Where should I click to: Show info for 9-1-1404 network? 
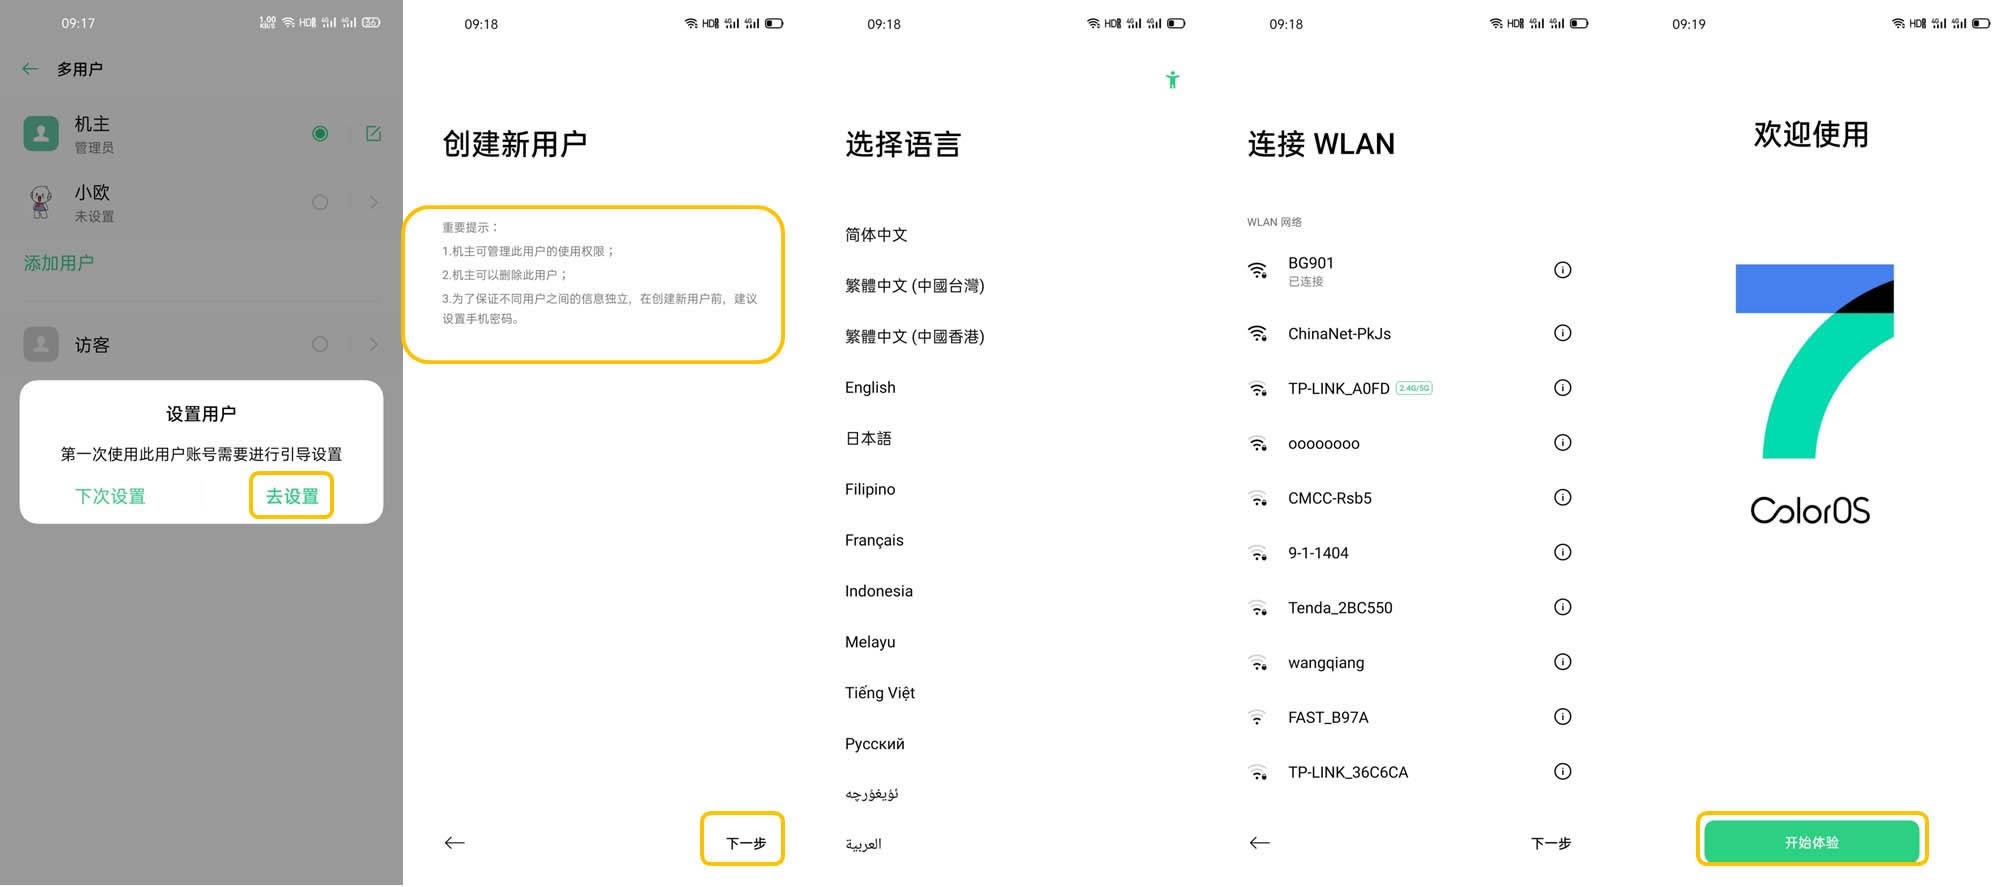coord(1562,552)
